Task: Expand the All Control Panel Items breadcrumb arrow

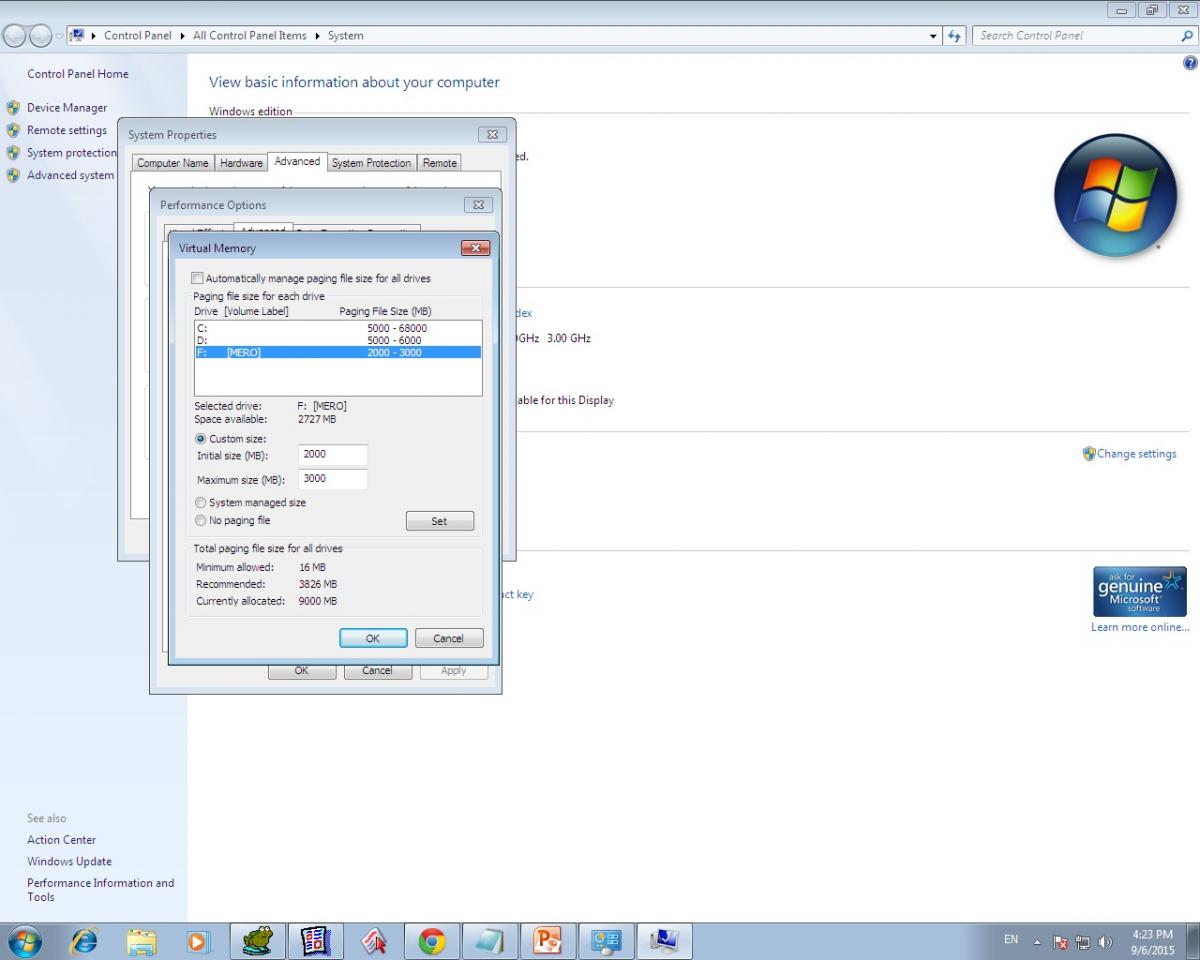Action: 317,36
